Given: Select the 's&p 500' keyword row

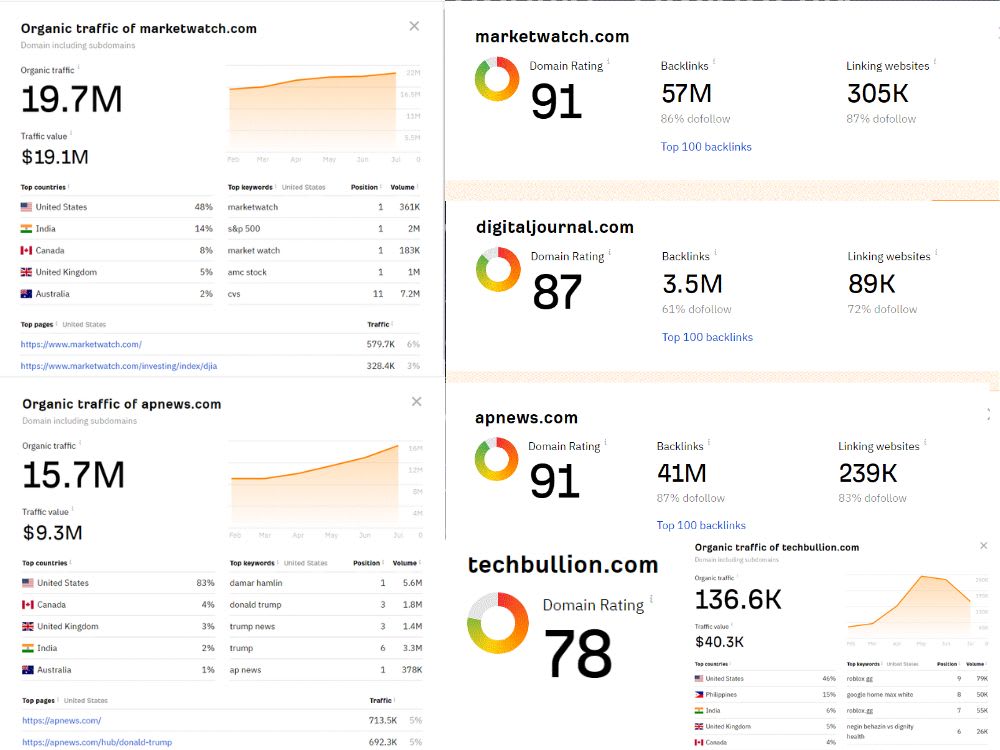Looking at the screenshot, I should pyautogui.click(x=324, y=229).
